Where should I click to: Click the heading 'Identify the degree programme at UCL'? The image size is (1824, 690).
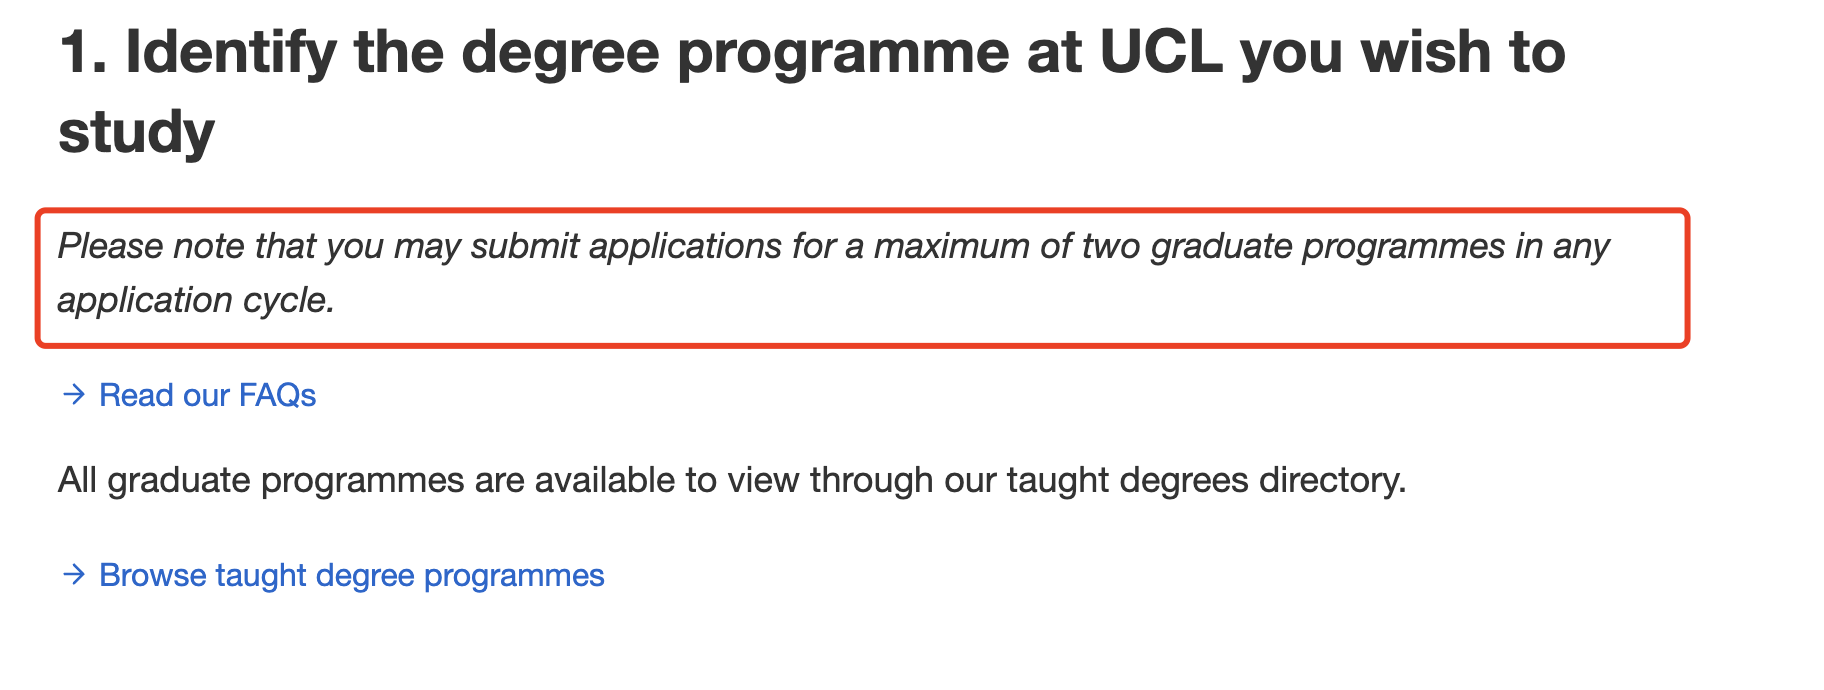(812, 91)
